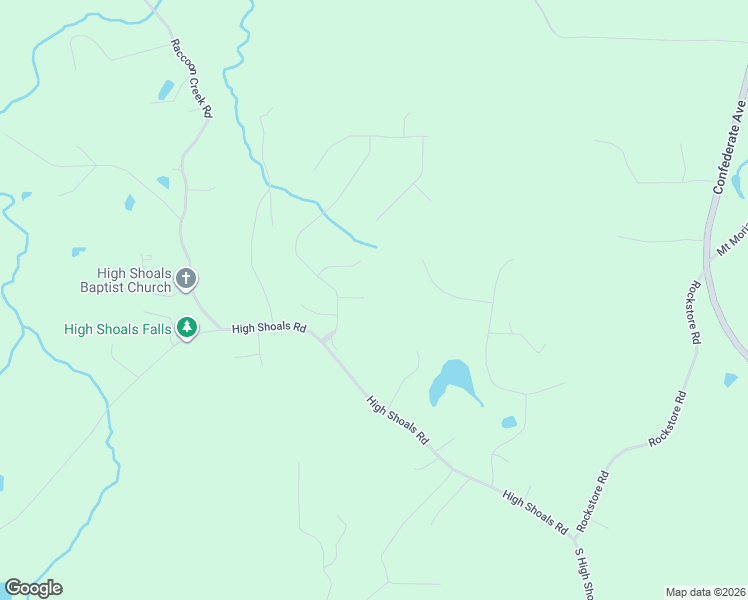748x600 pixels.
Task: Click the Raccoon Creek Rd label
Action: [x=191, y=78]
